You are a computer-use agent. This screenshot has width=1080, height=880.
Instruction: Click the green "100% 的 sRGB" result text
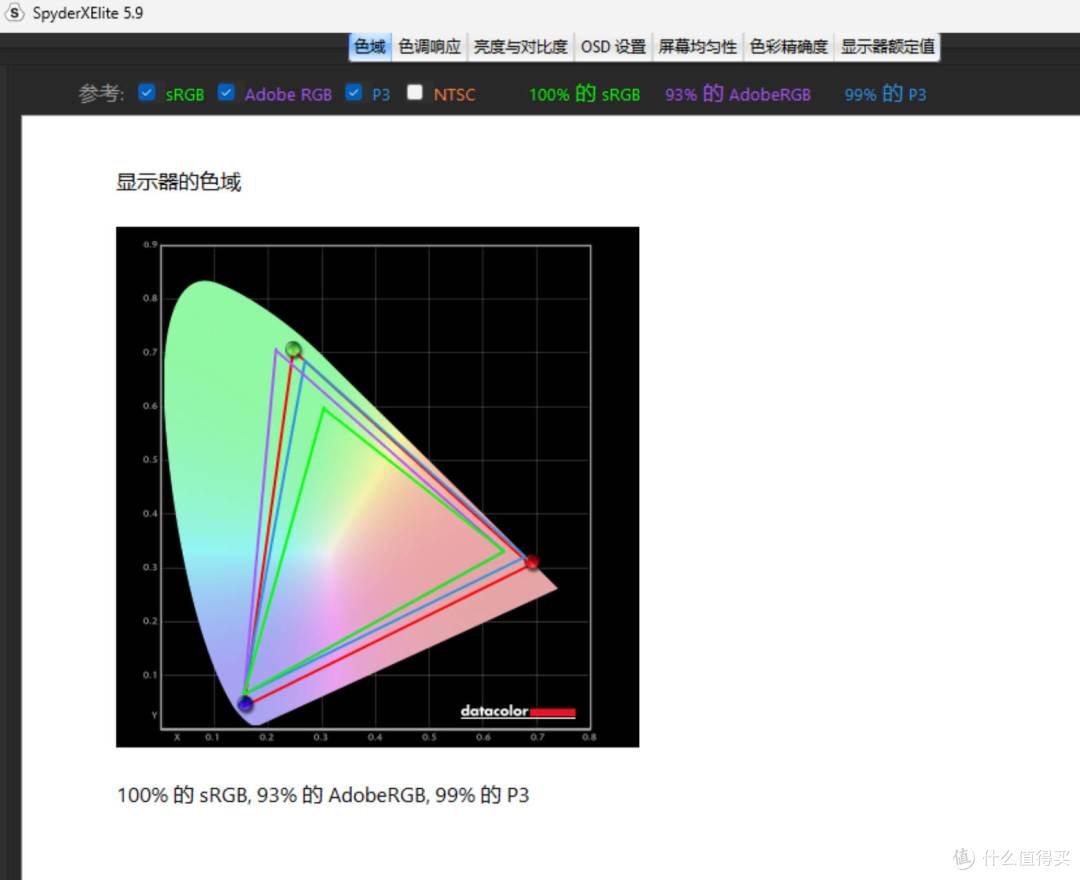click(585, 94)
